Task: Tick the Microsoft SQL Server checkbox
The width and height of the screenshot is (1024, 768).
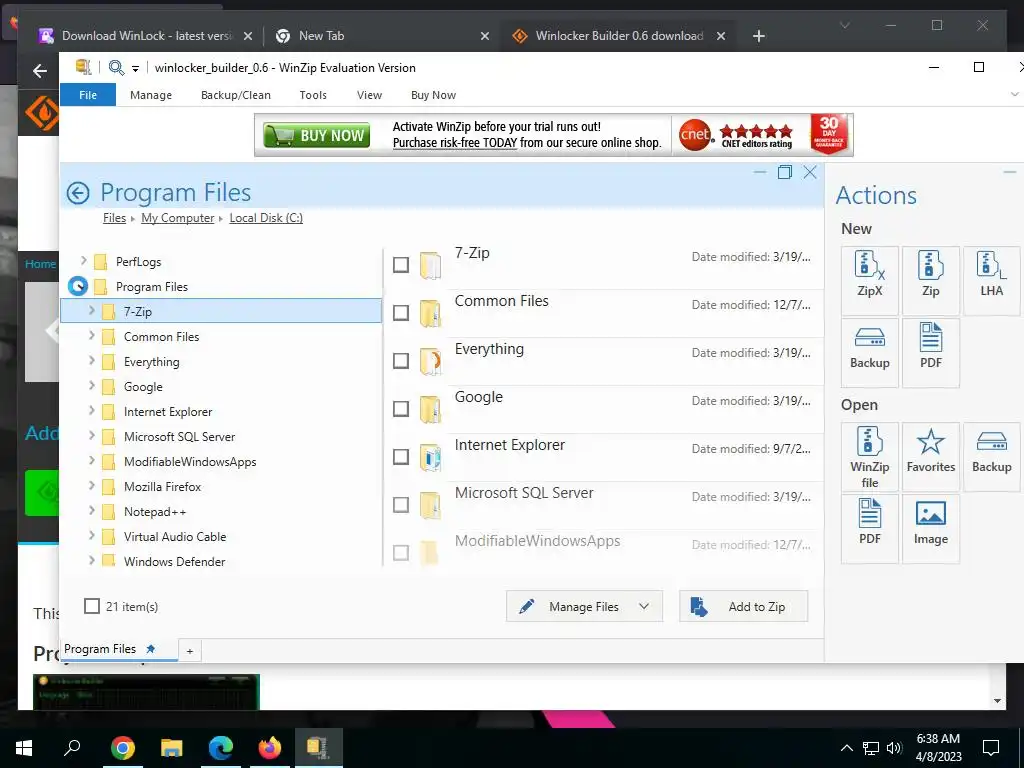Action: 401,505
